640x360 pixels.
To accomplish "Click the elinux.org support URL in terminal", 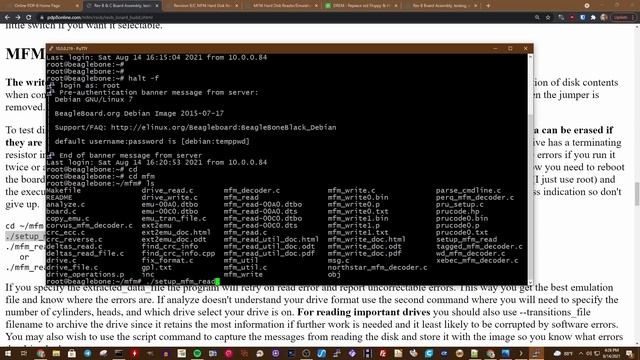I will (223, 127).
